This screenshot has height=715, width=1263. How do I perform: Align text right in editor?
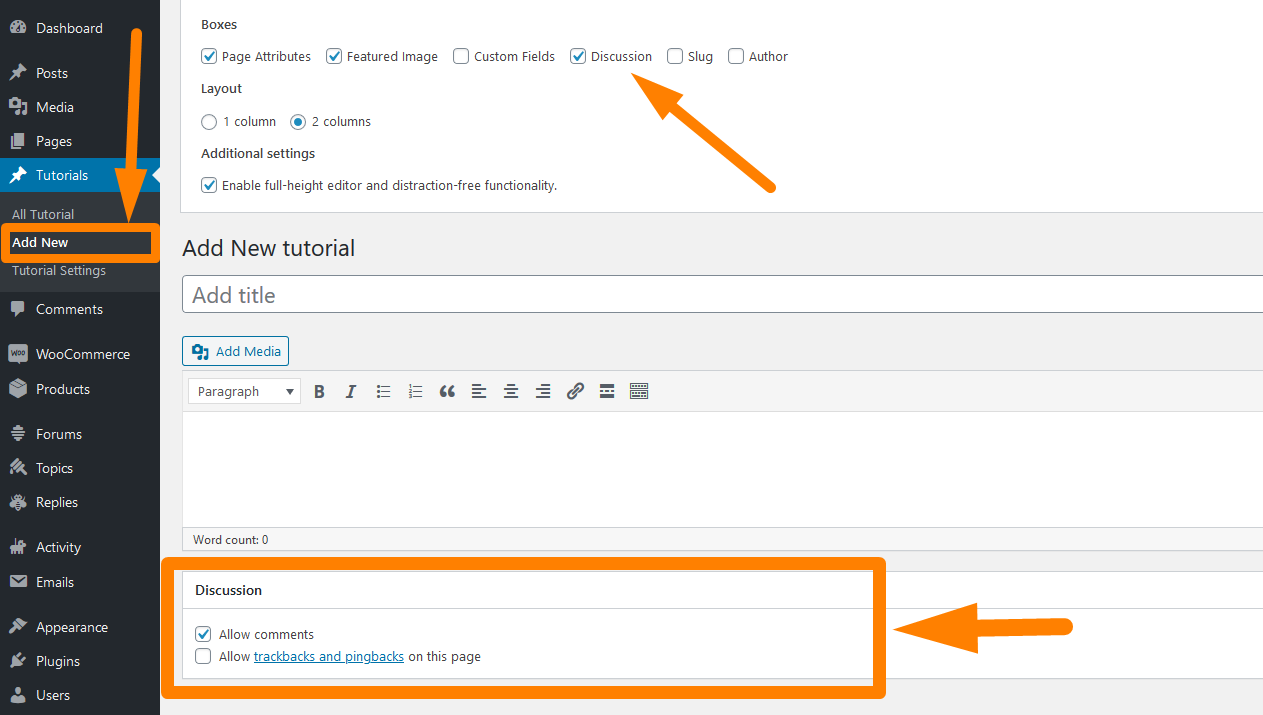(x=543, y=392)
